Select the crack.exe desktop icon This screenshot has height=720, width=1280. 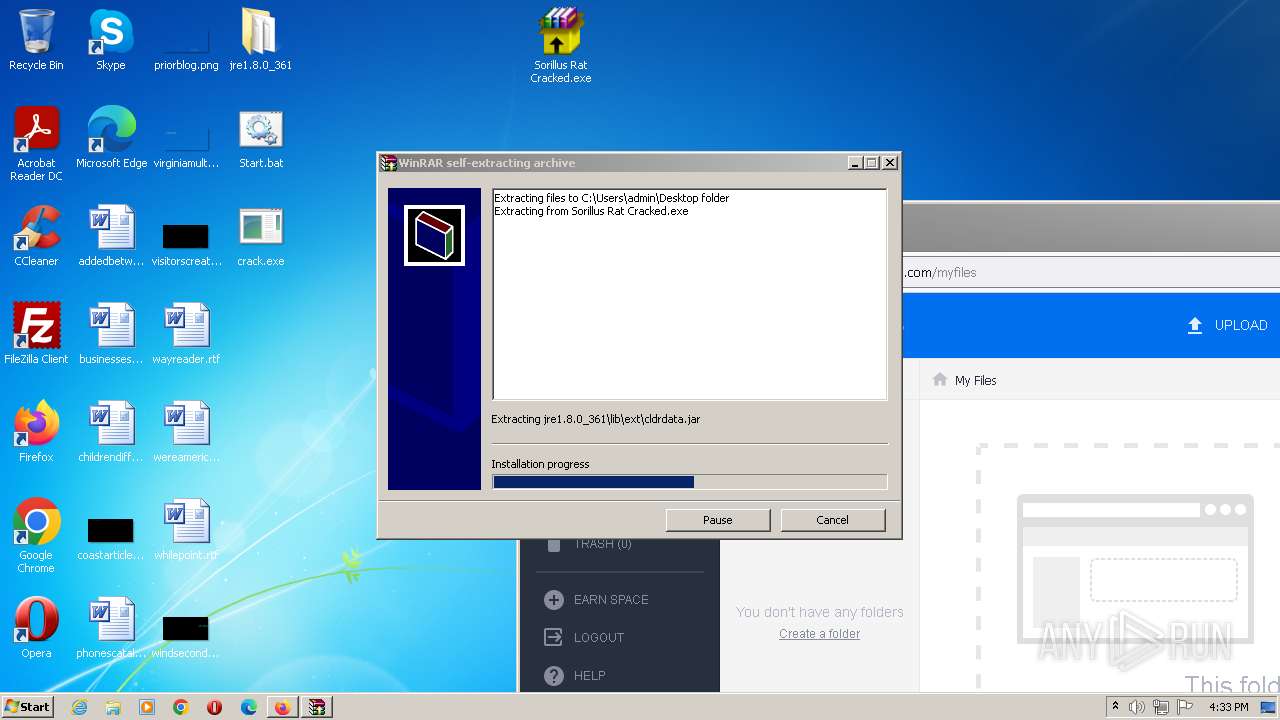tap(261, 236)
